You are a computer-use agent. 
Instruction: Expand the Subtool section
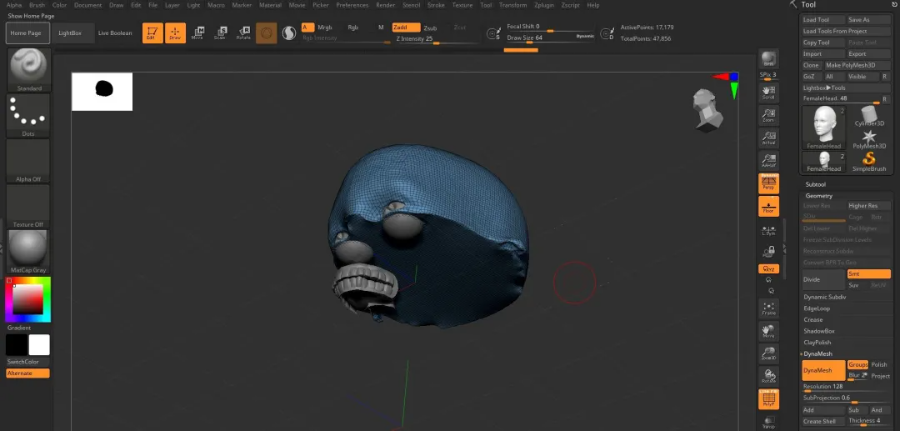[x=815, y=185]
